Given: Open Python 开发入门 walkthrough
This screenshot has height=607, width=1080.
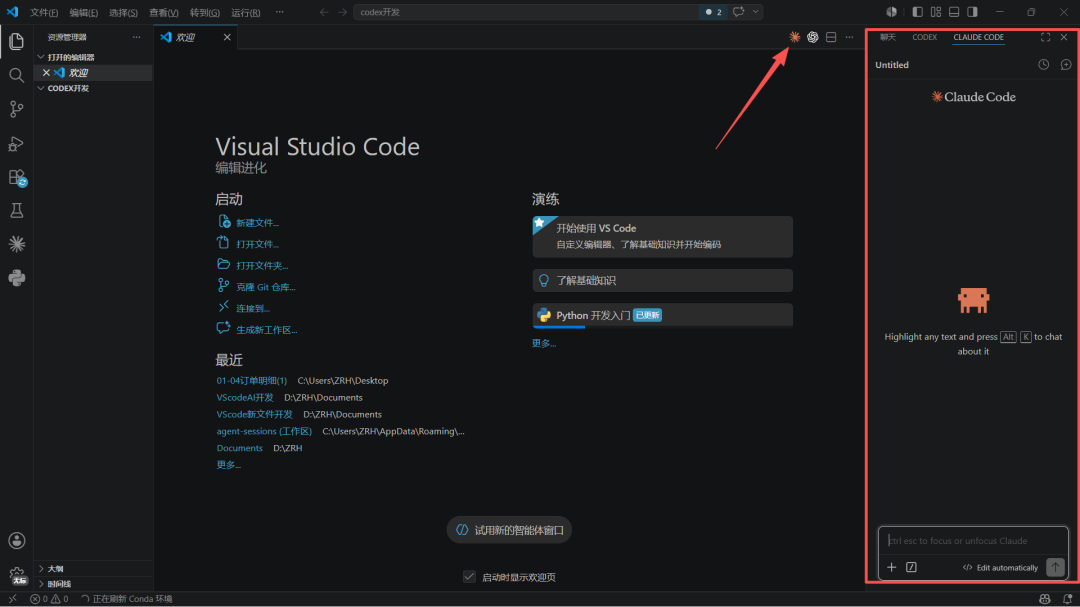Looking at the screenshot, I should [663, 315].
